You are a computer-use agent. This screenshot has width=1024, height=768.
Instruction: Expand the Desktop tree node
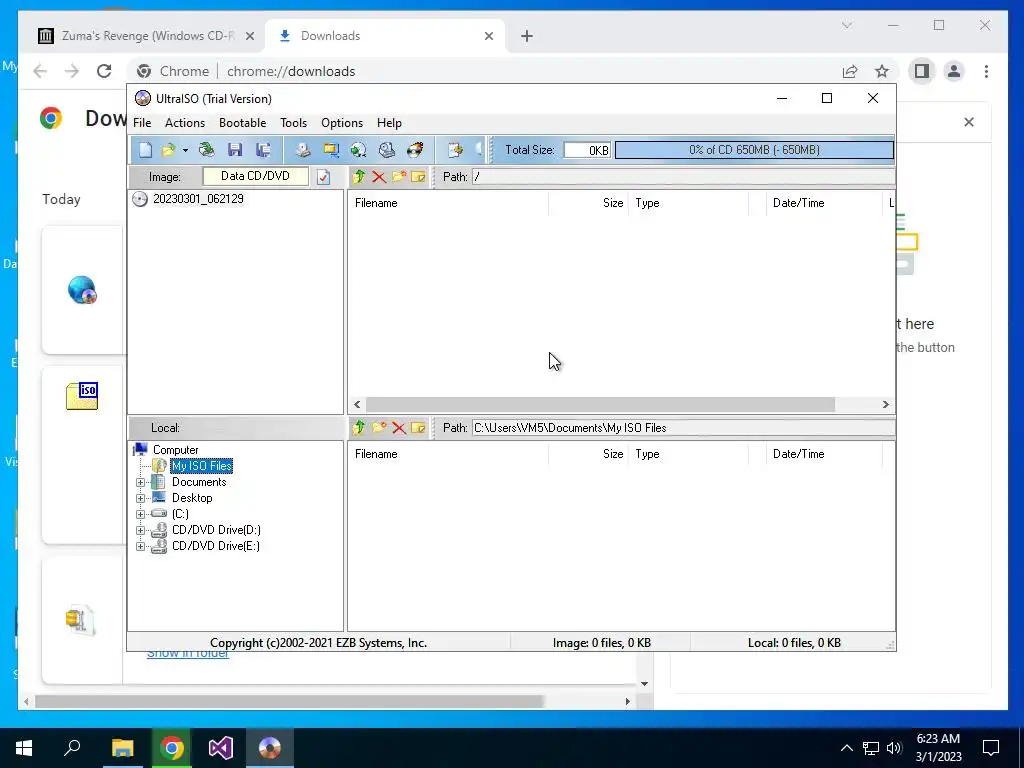click(x=140, y=498)
